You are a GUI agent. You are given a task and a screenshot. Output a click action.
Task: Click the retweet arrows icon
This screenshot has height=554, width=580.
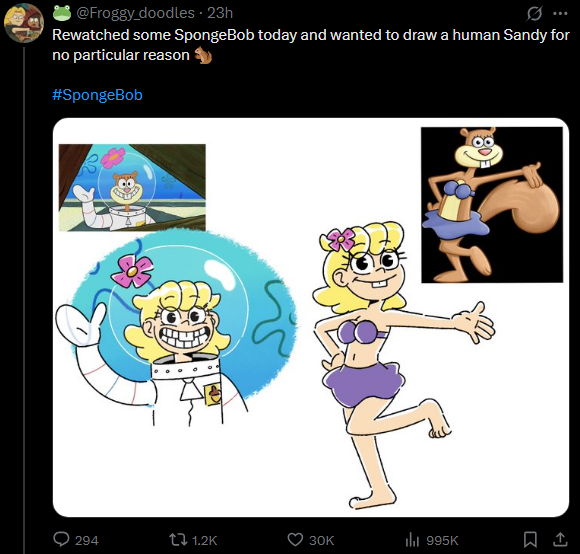pyautogui.click(x=178, y=540)
